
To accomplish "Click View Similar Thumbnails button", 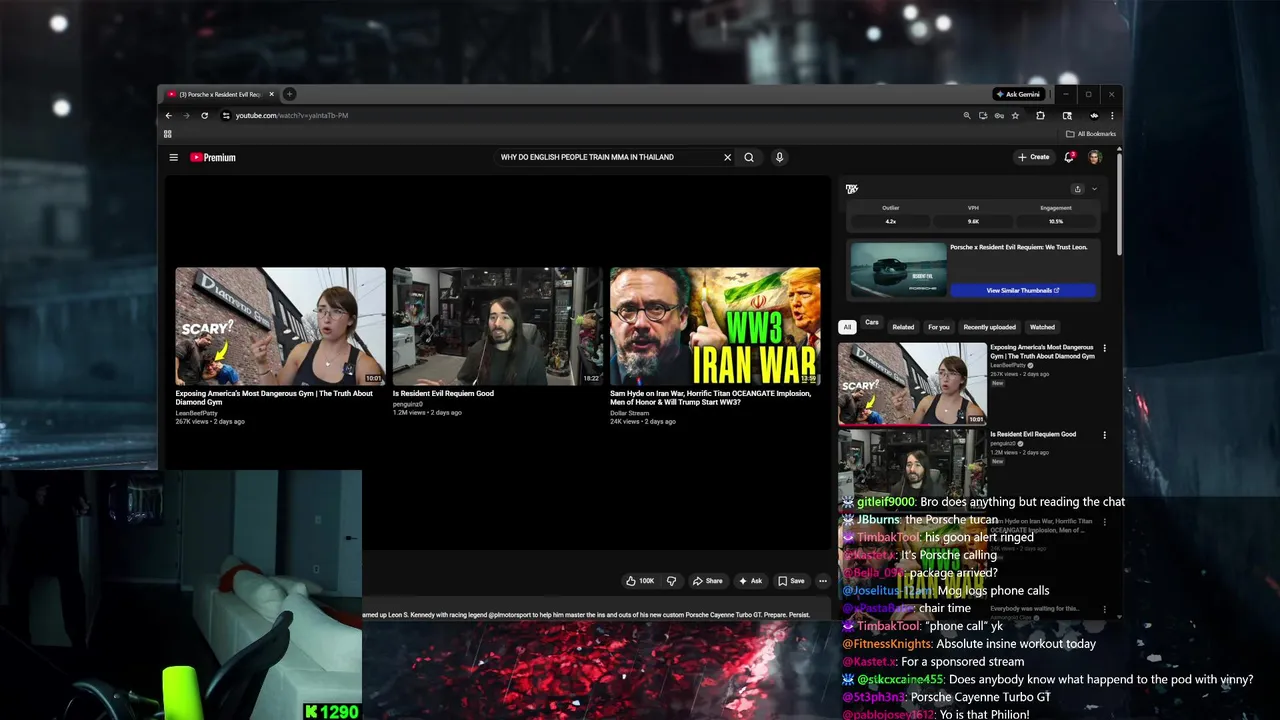I will (x=1023, y=290).
